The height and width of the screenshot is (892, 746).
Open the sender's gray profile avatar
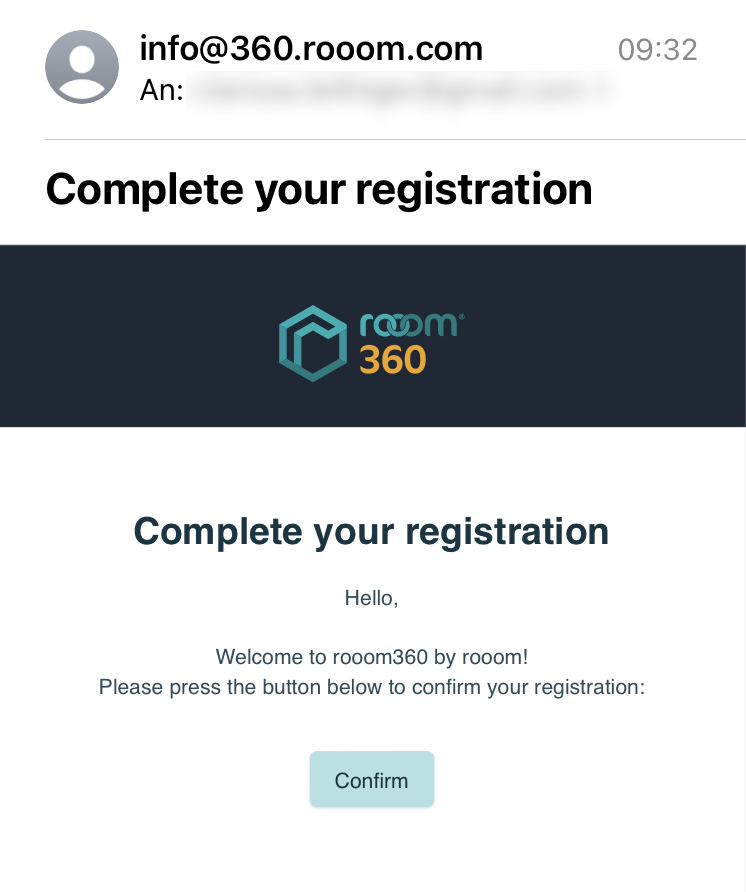pos(82,67)
